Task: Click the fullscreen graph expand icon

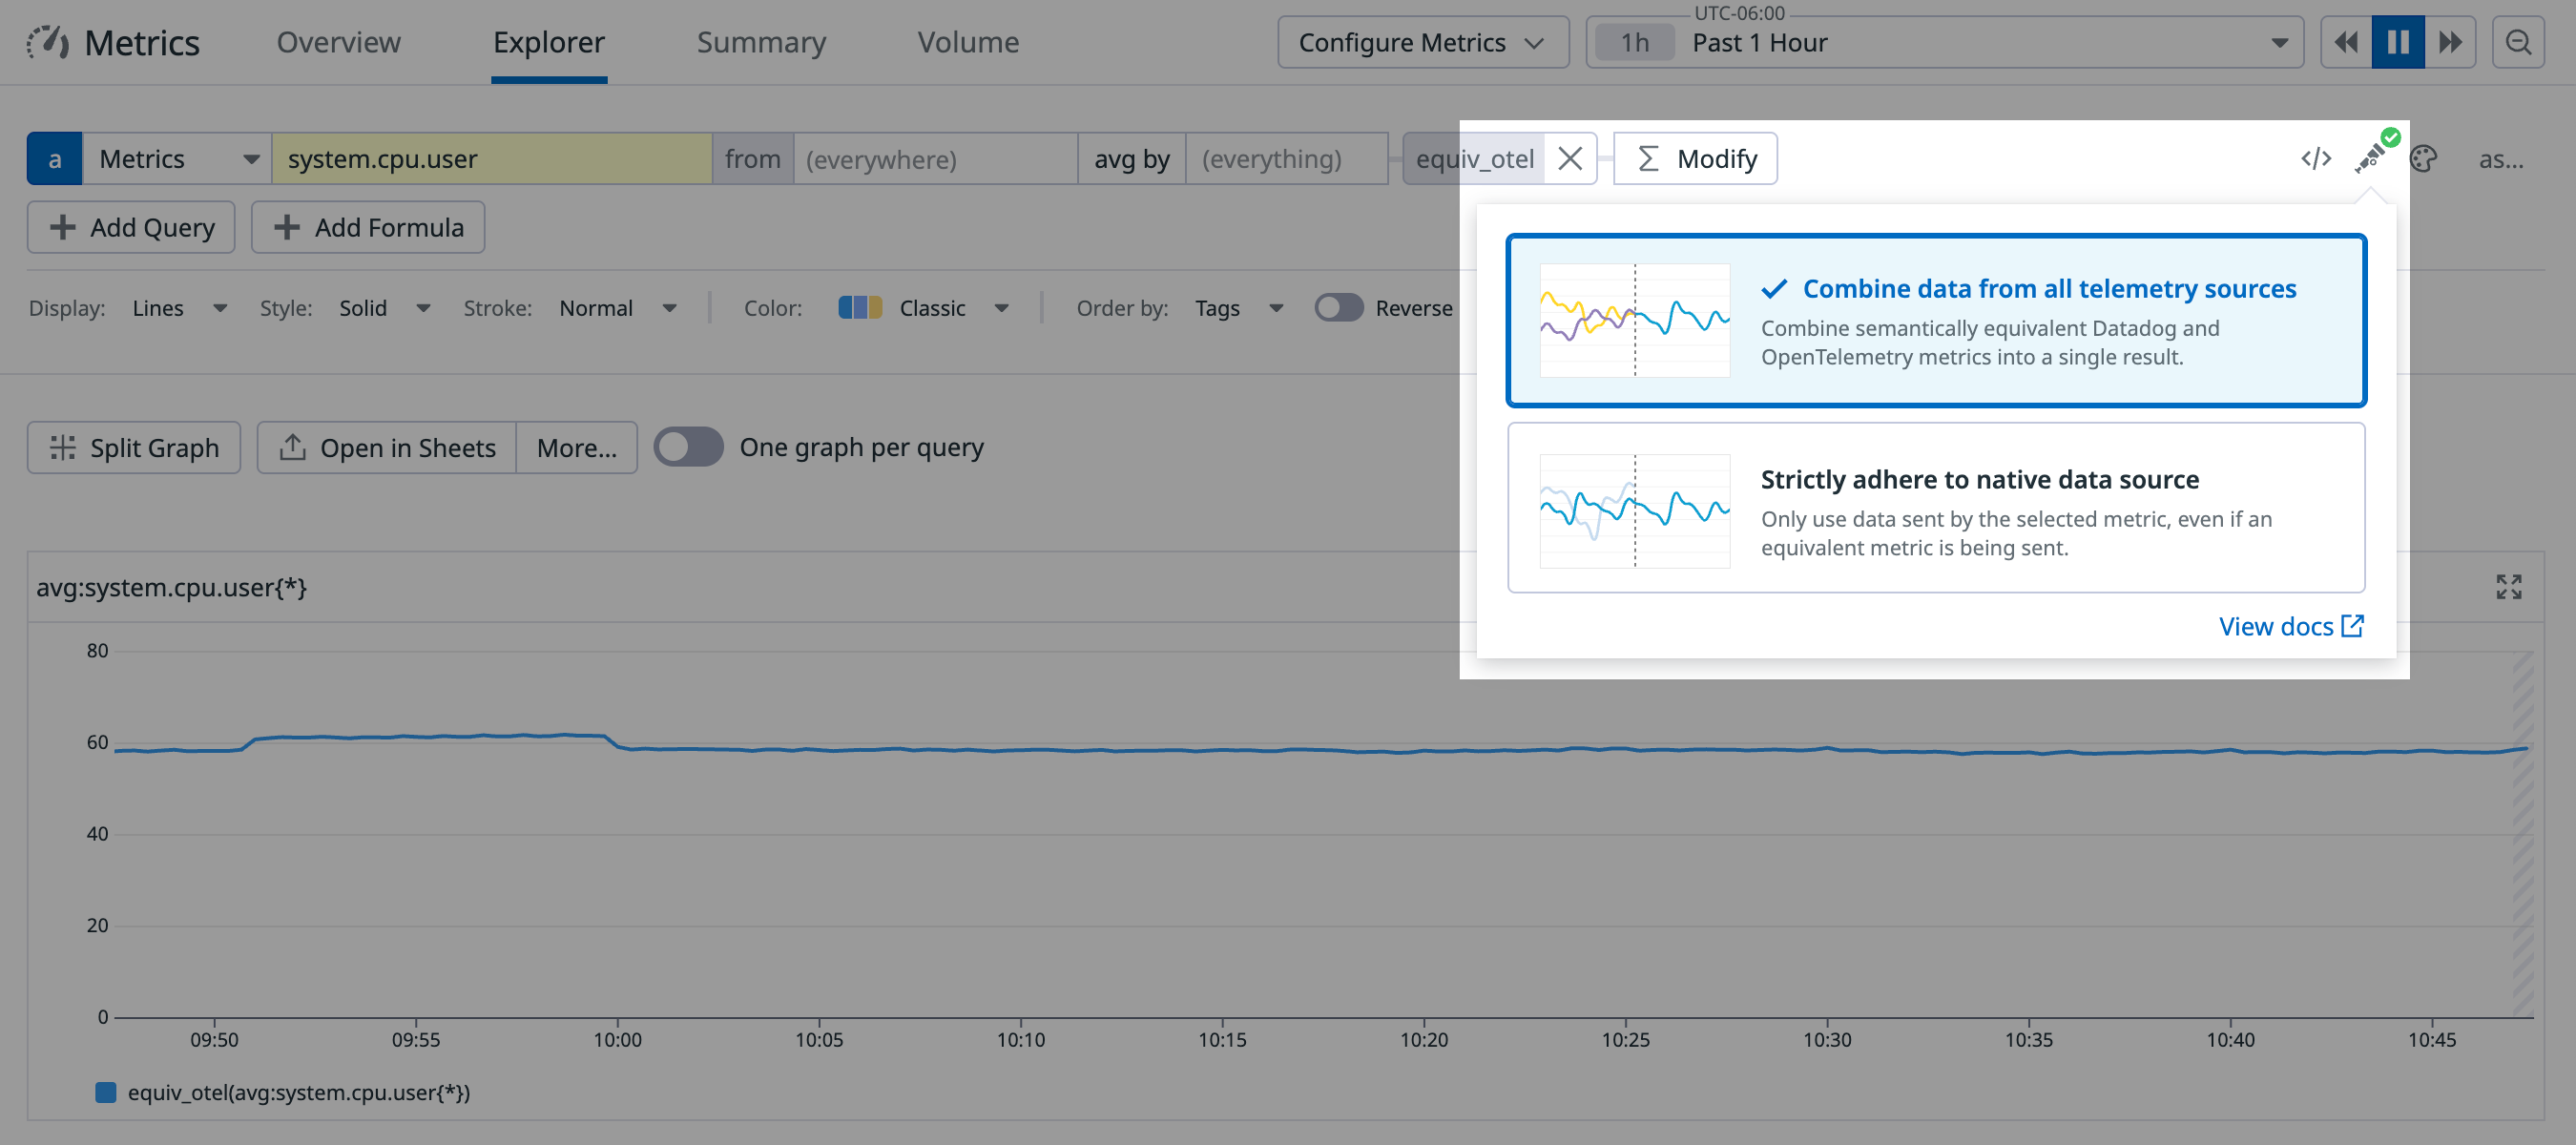Action: pyautogui.click(x=2507, y=587)
